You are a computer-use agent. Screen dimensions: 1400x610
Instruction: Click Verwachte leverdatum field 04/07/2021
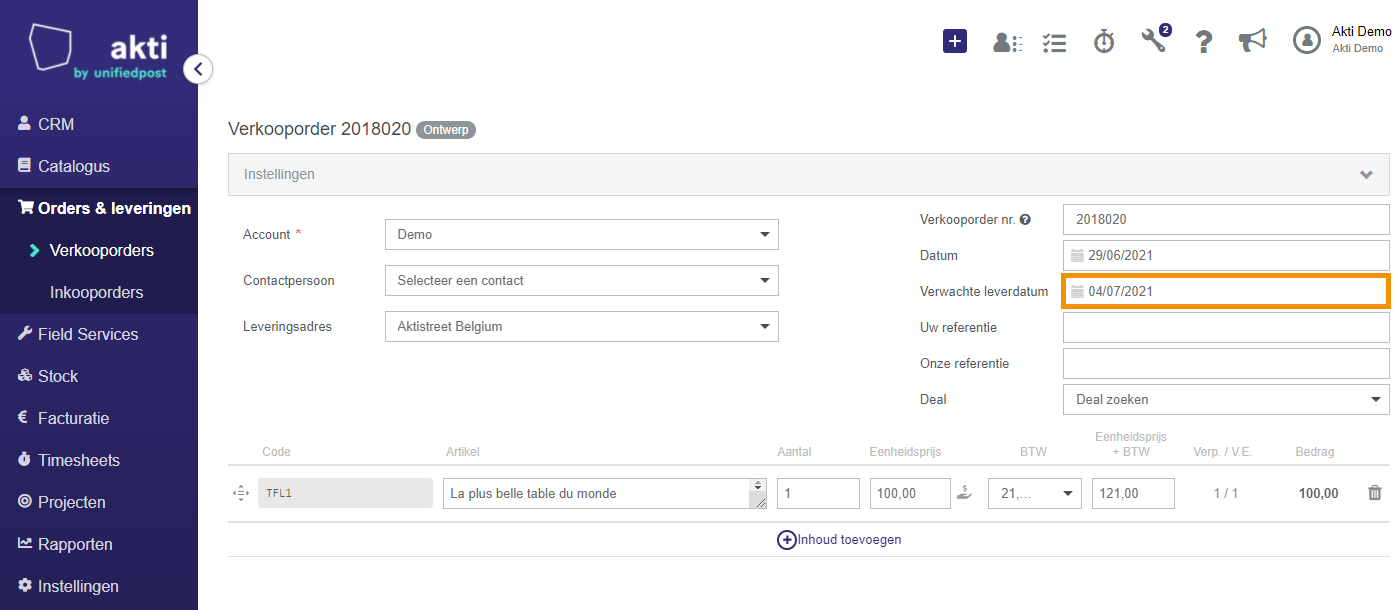[1226, 291]
